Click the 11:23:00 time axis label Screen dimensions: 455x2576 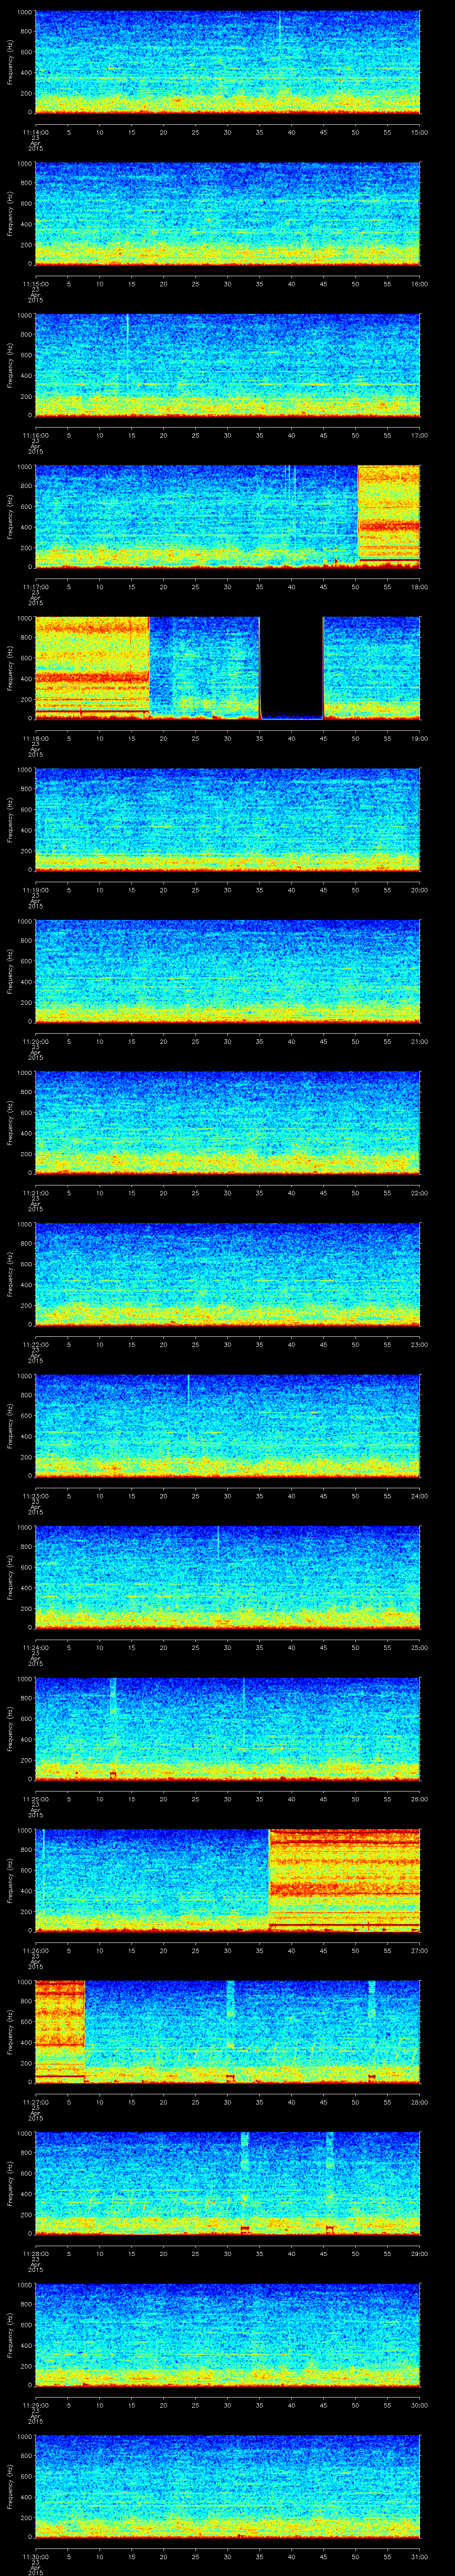click(x=35, y=1496)
